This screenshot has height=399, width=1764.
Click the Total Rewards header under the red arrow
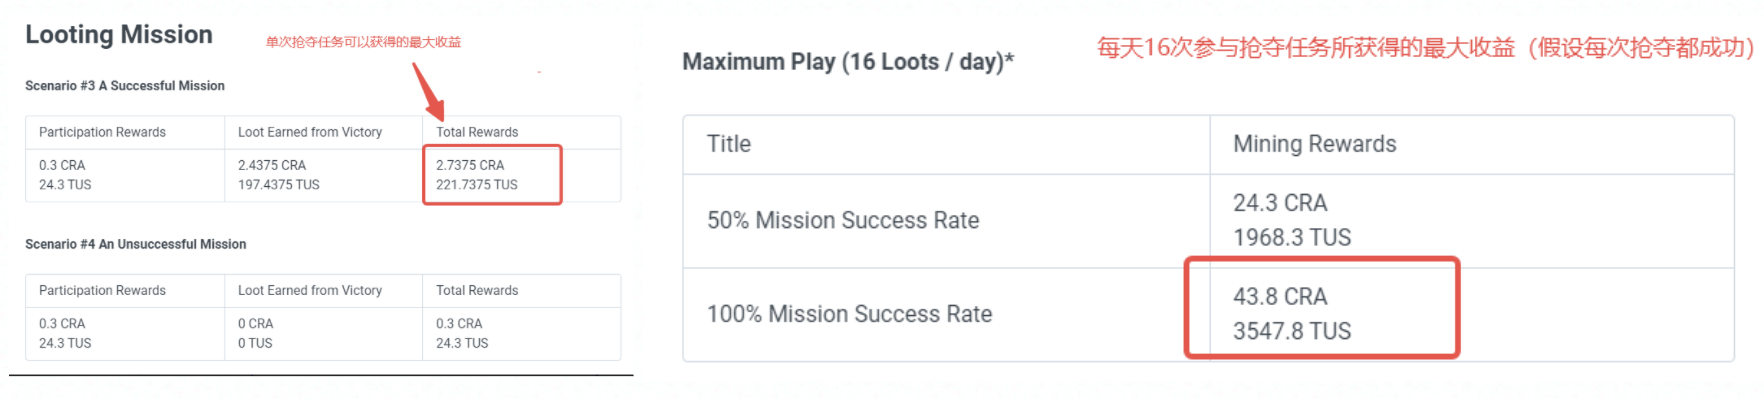pyautogui.click(x=477, y=132)
